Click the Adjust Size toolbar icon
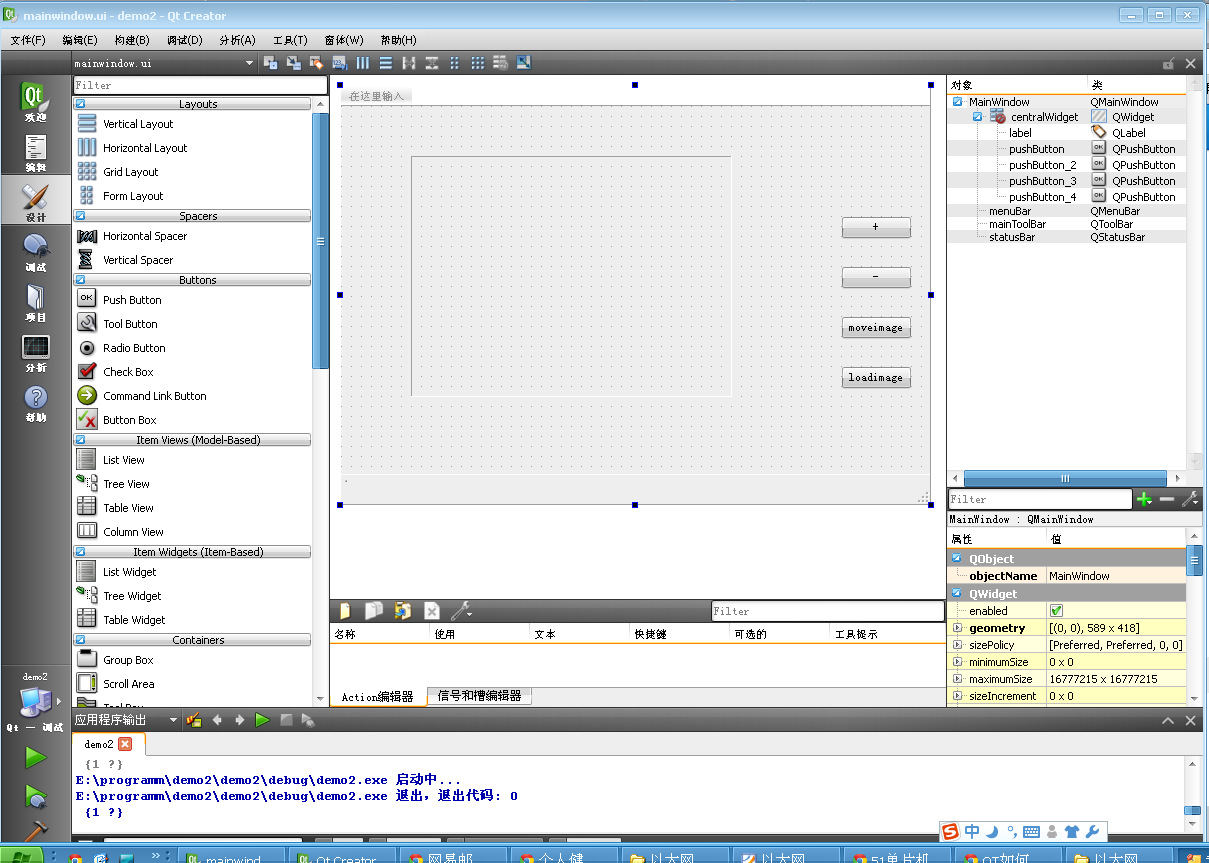Viewport: 1209px width, 863px height. click(x=524, y=62)
